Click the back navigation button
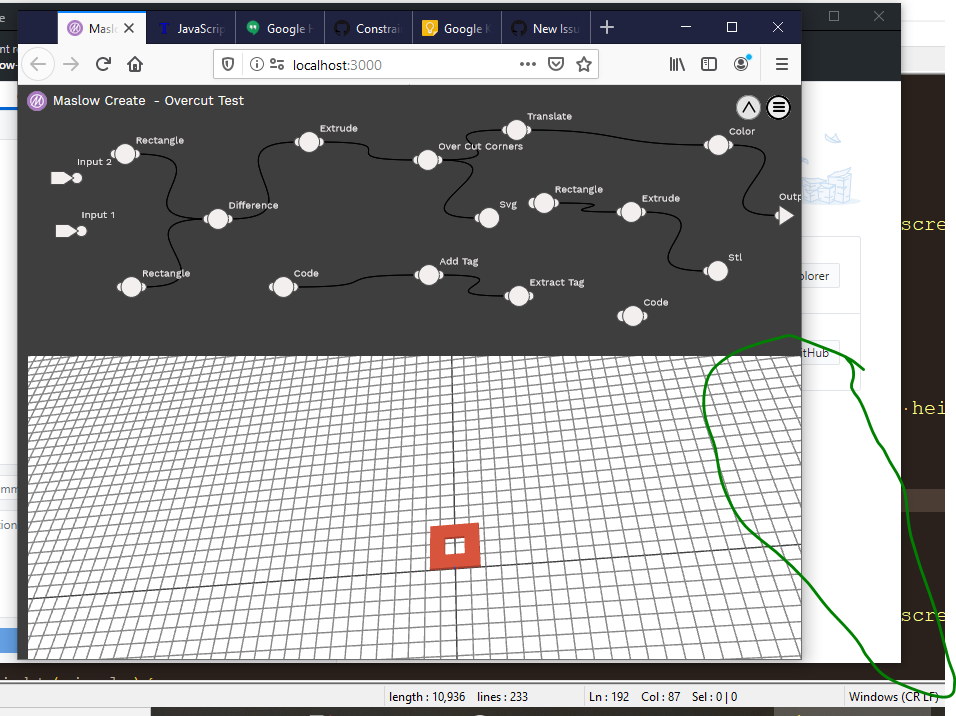 [x=38, y=64]
